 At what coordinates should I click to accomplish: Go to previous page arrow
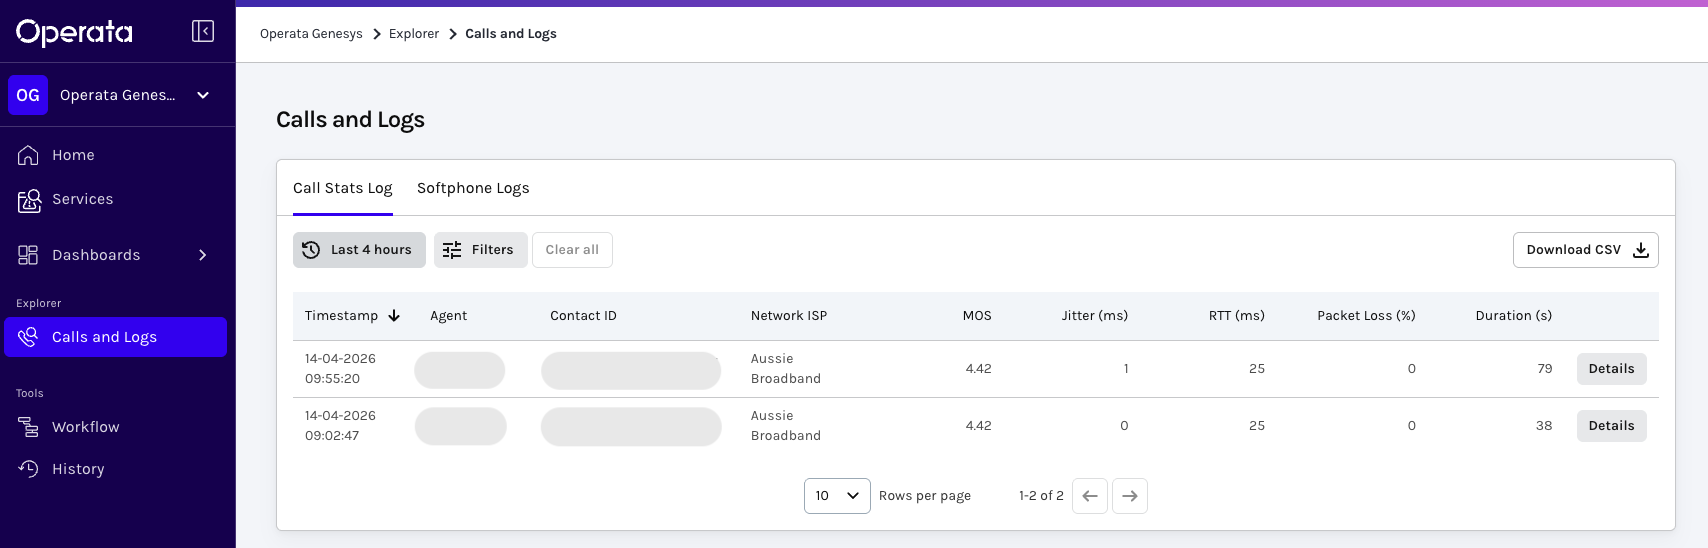pyautogui.click(x=1090, y=496)
